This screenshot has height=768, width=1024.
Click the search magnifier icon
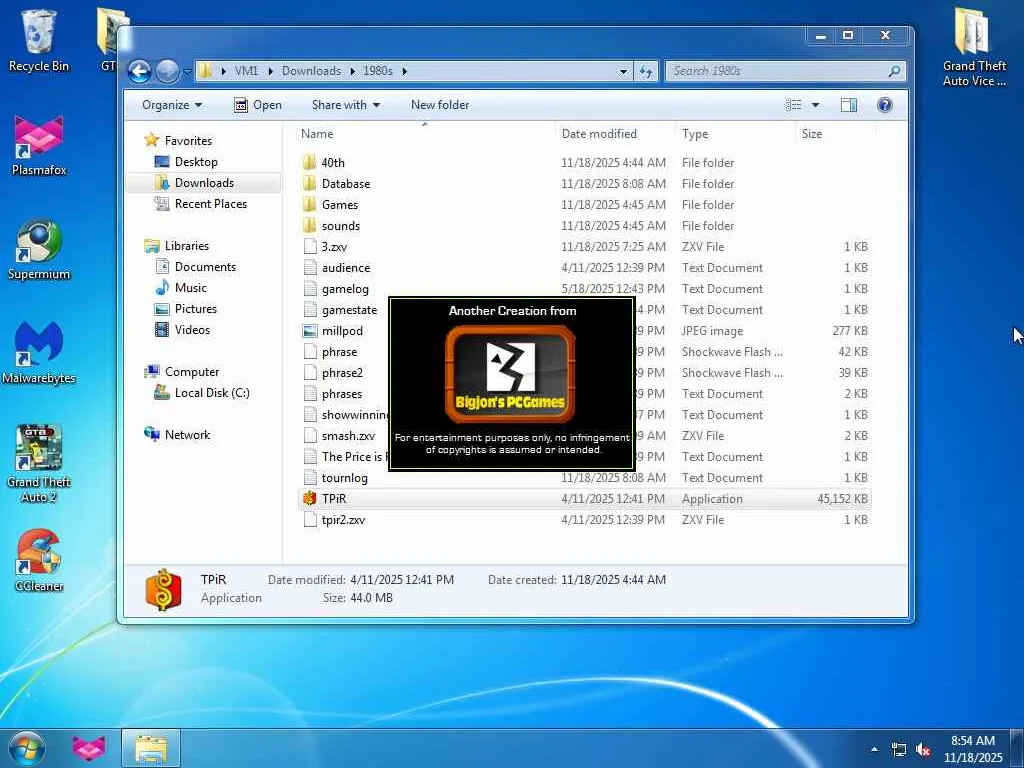894,71
